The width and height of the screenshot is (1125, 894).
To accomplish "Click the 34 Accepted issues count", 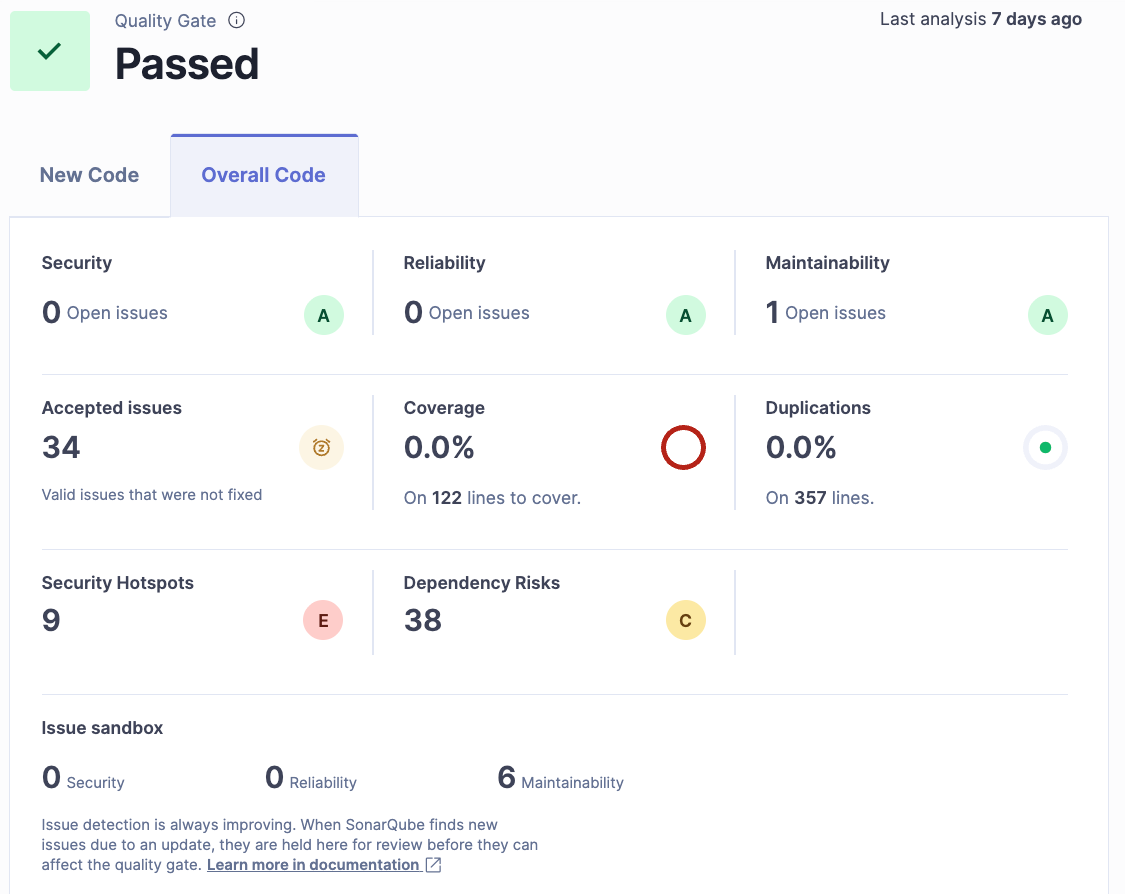I will [61, 447].
